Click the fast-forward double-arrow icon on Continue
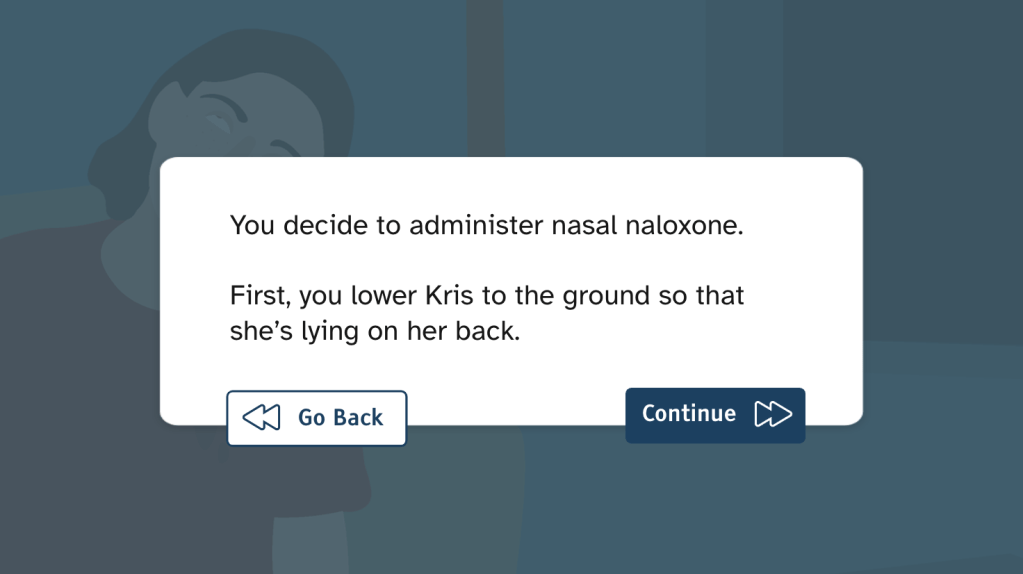The width and height of the screenshot is (1023, 574). tap(773, 414)
